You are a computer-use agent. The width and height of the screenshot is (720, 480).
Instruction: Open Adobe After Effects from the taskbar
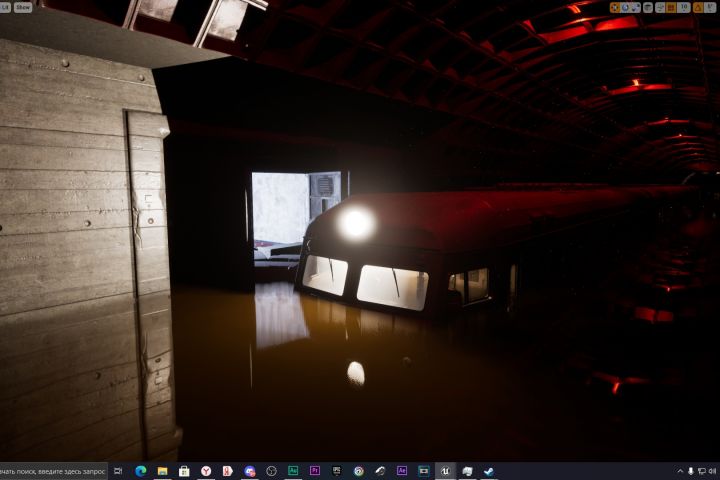402,471
